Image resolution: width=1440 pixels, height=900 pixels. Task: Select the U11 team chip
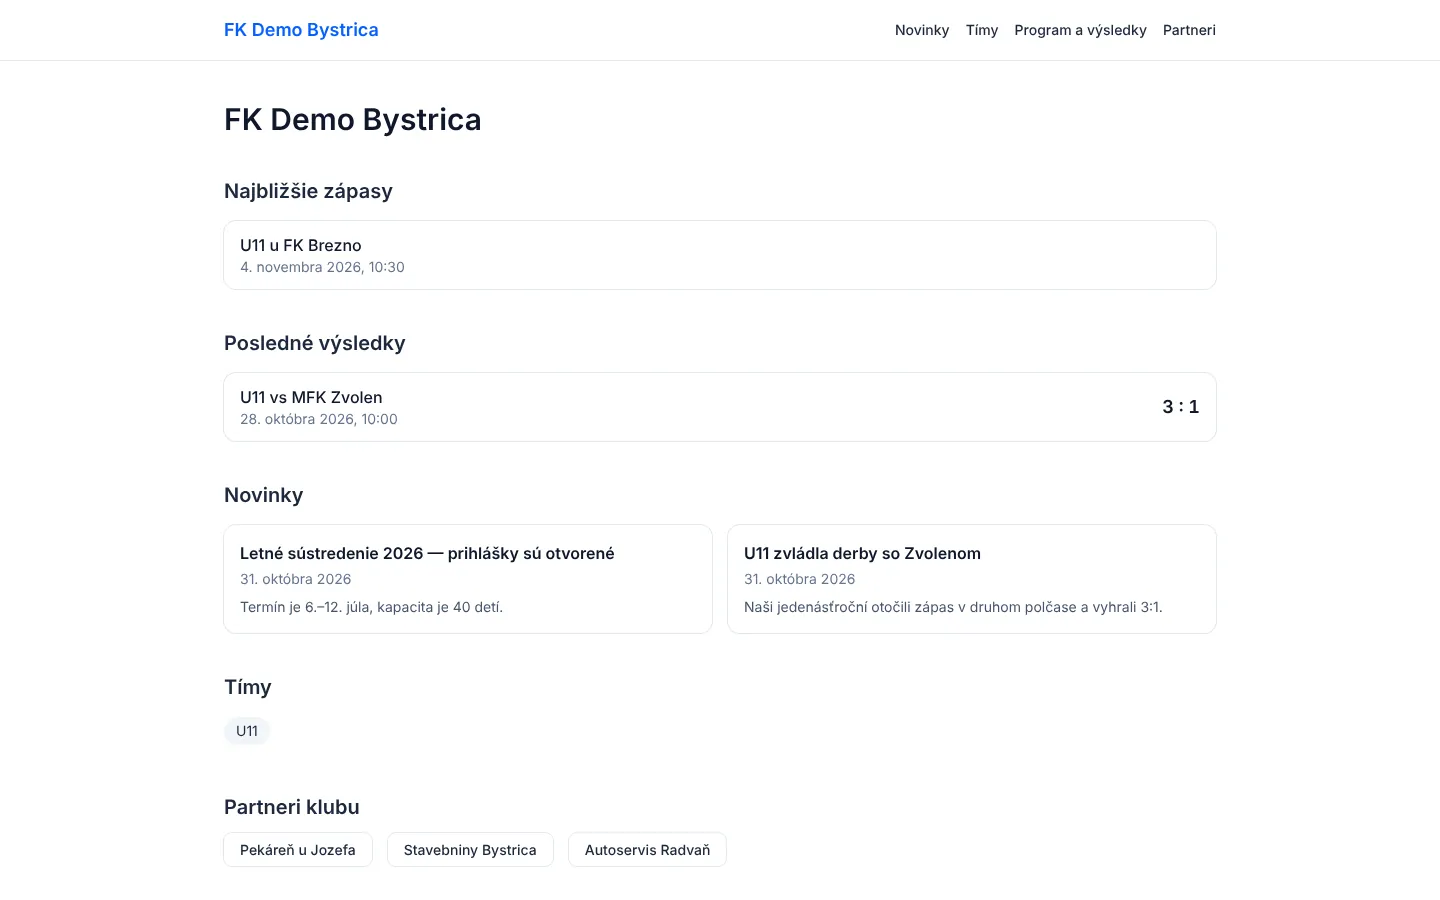[247, 731]
